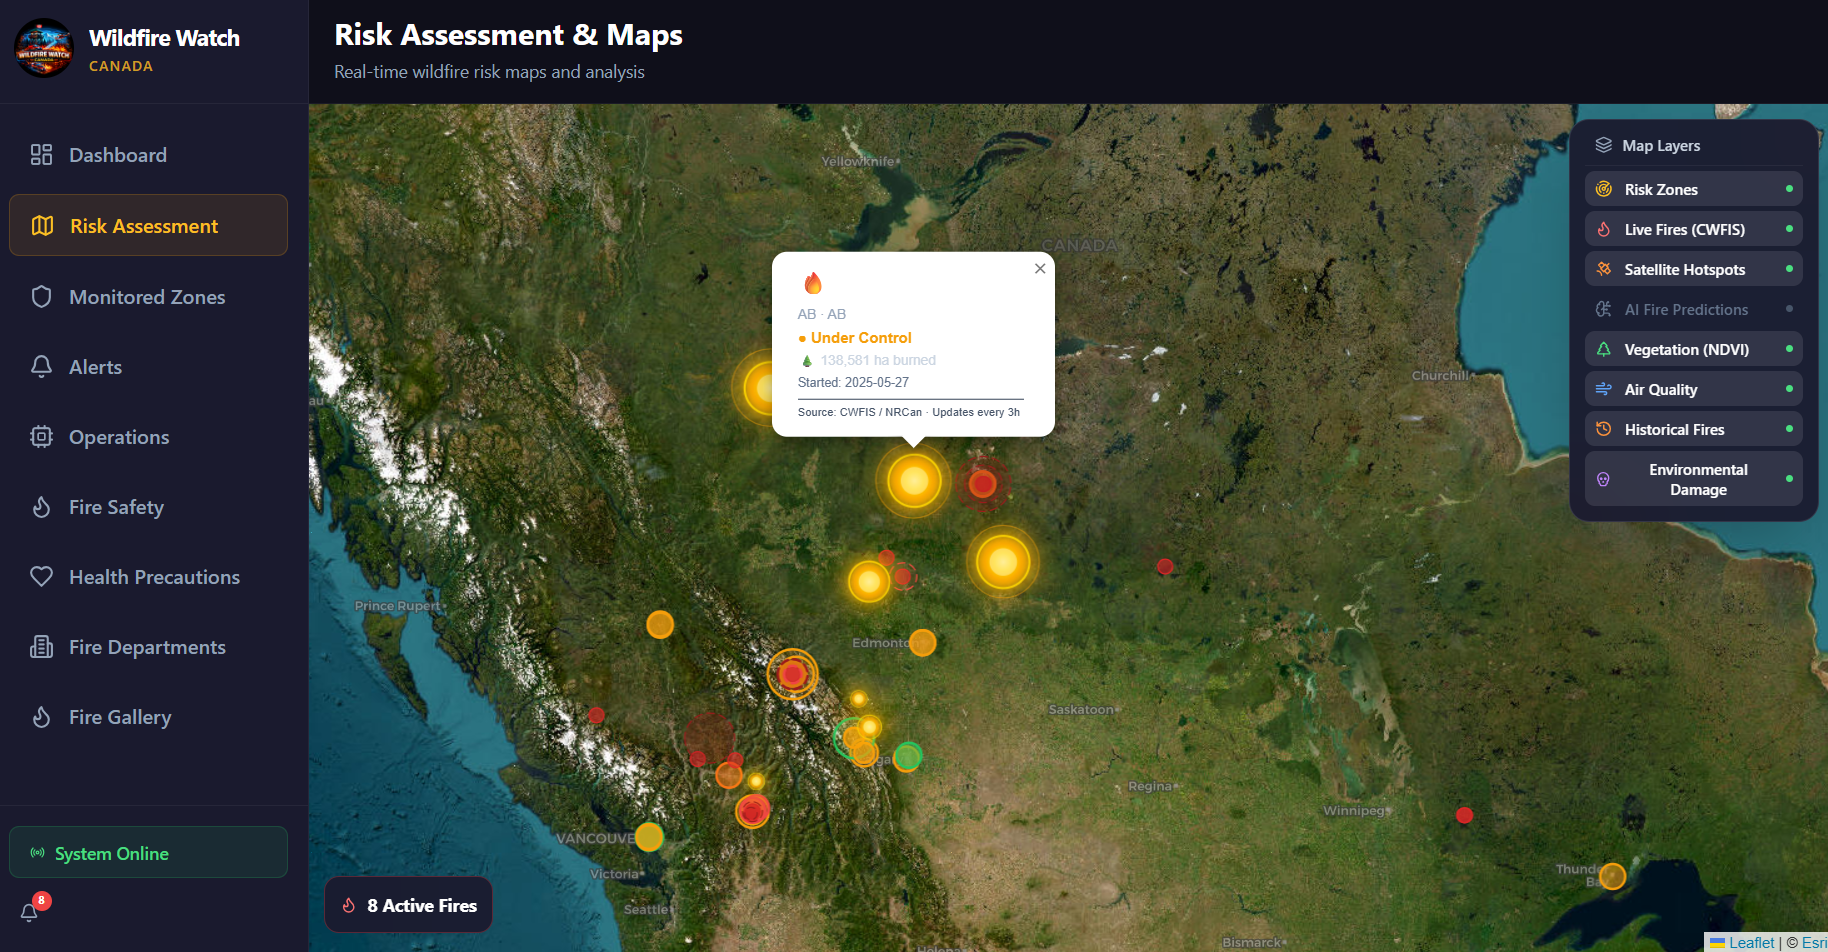The width and height of the screenshot is (1828, 952).
Task: Open Fire Safety section
Action: 148,507
